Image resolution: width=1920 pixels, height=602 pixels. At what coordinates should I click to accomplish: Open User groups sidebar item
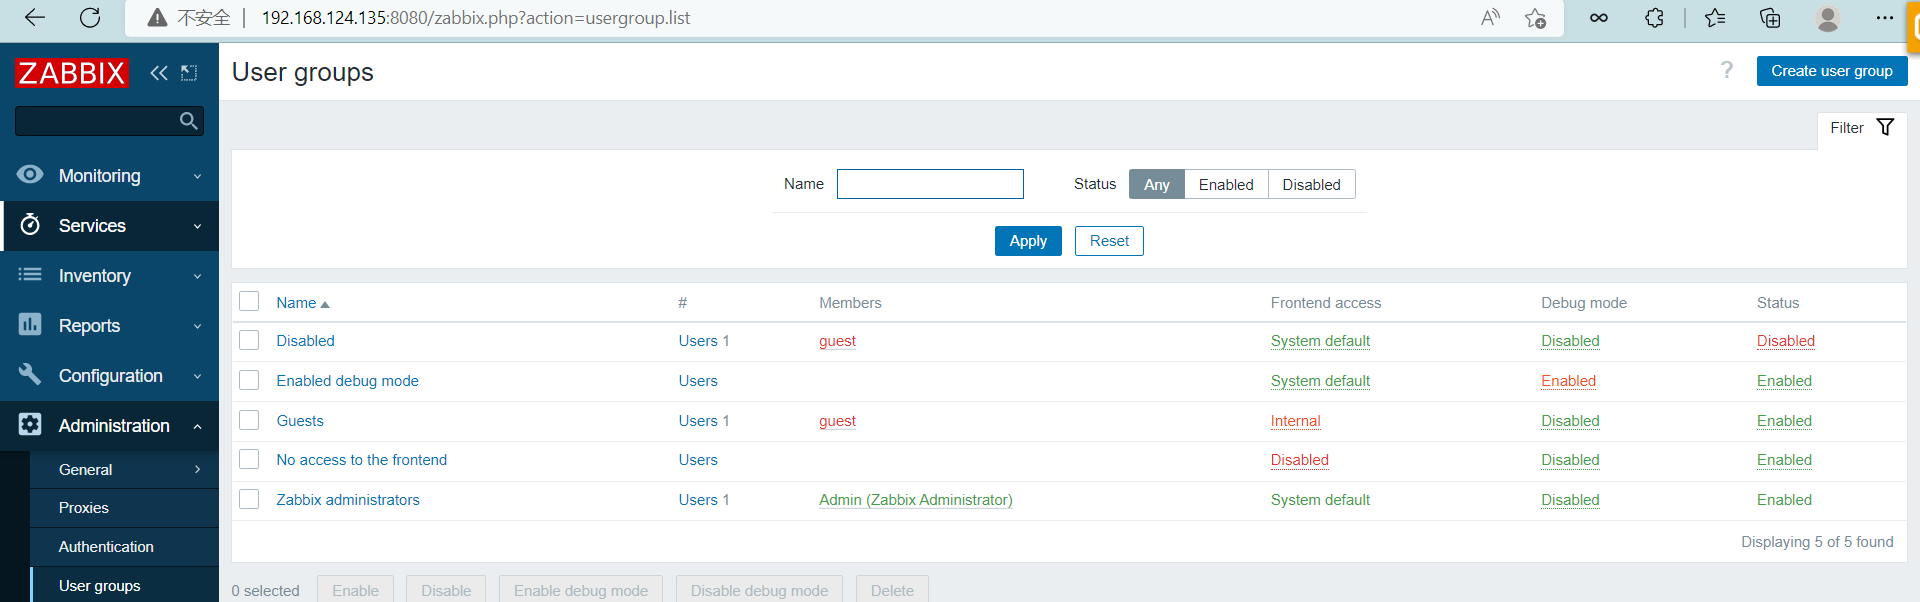click(99, 586)
